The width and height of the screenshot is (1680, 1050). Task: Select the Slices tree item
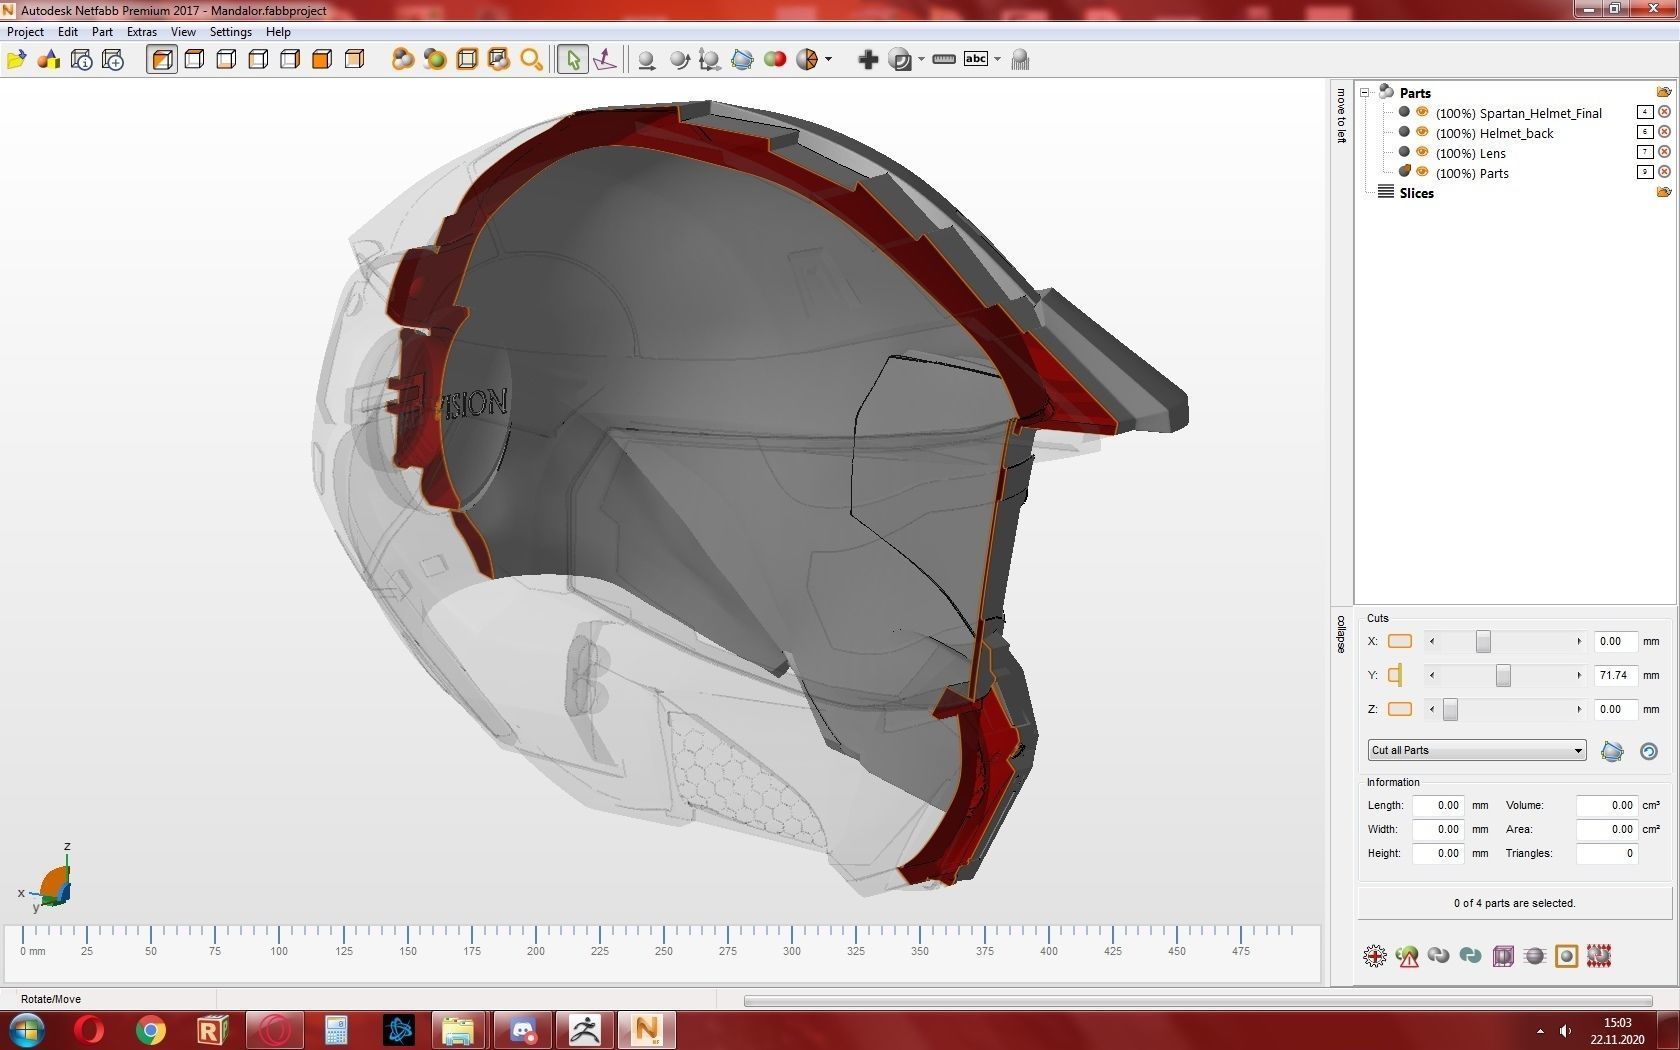tap(1416, 193)
